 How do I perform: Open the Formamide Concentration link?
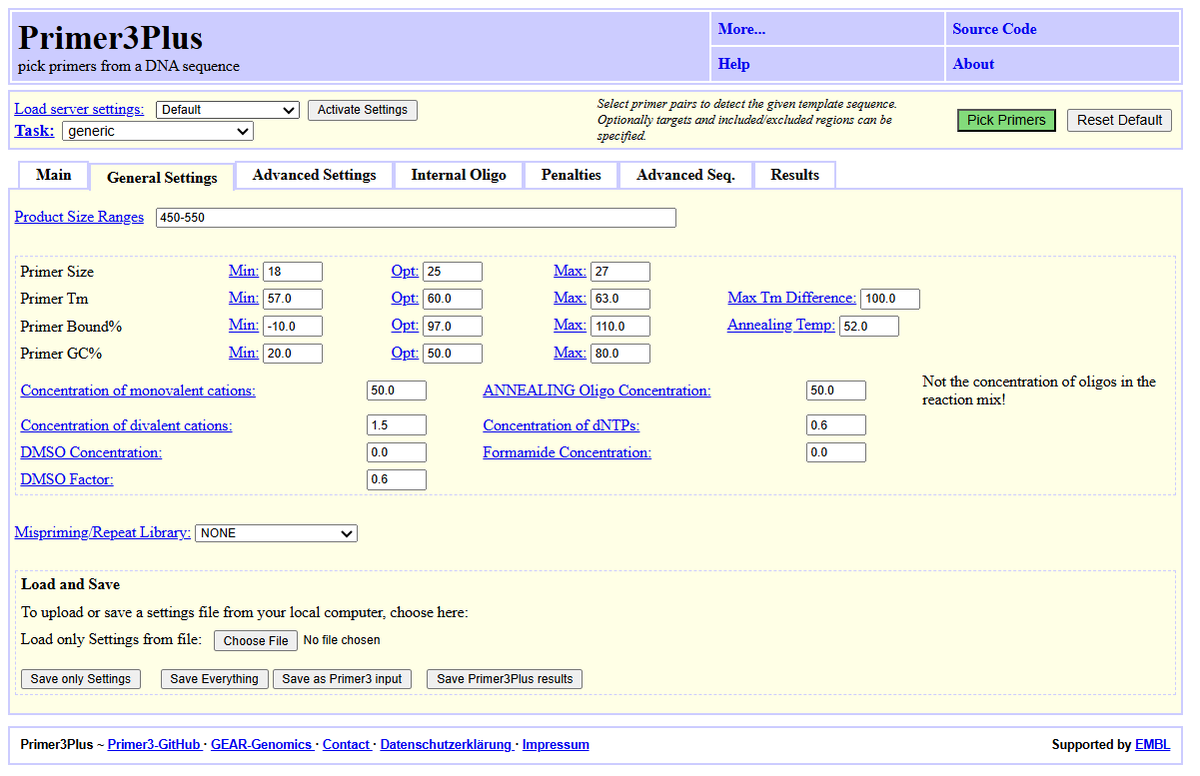(567, 453)
